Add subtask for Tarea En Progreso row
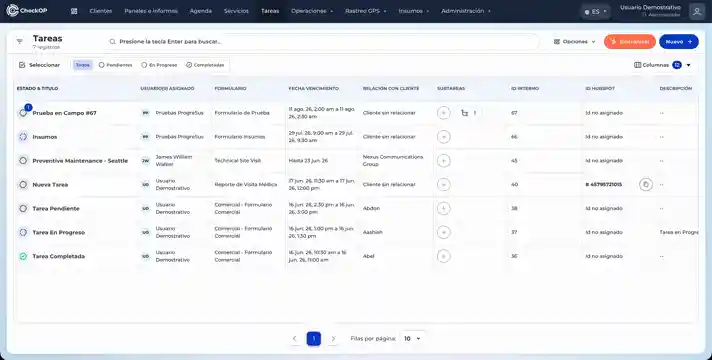The width and height of the screenshot is (712, 360). (444, 232)
